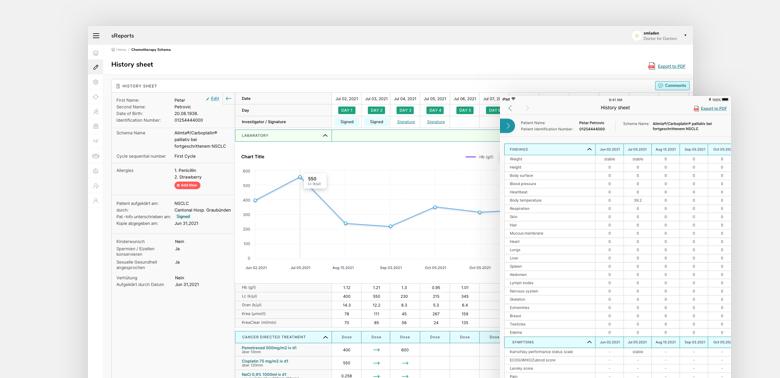Click the top circular icon in left sidebar
780x378 pixels.
click(96, 53)
